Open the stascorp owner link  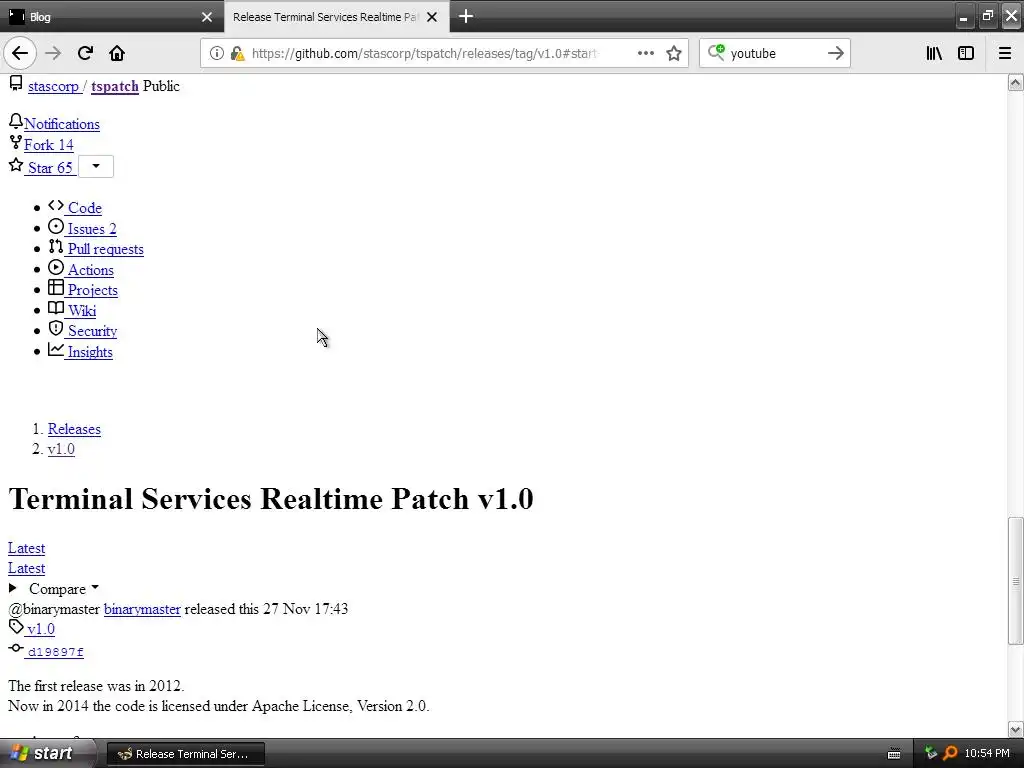pyautogui.click(x=53, y=86)
